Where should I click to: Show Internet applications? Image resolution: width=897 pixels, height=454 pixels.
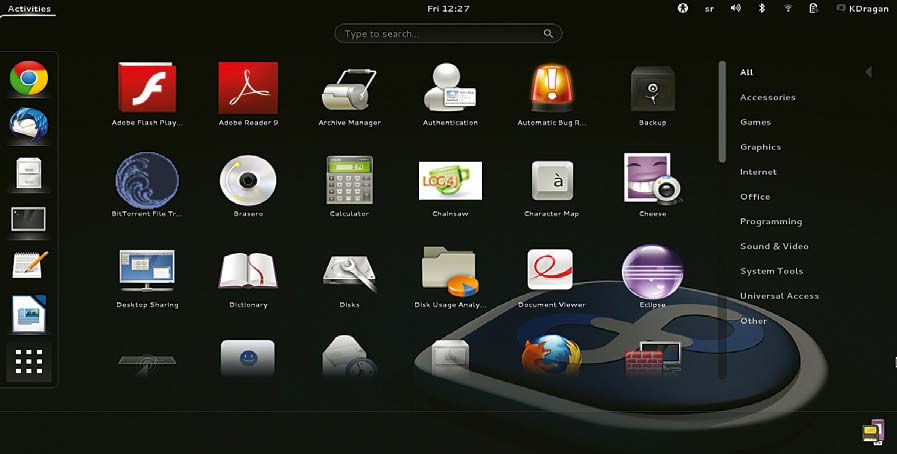pyautogui.click(x=758, y=172)
